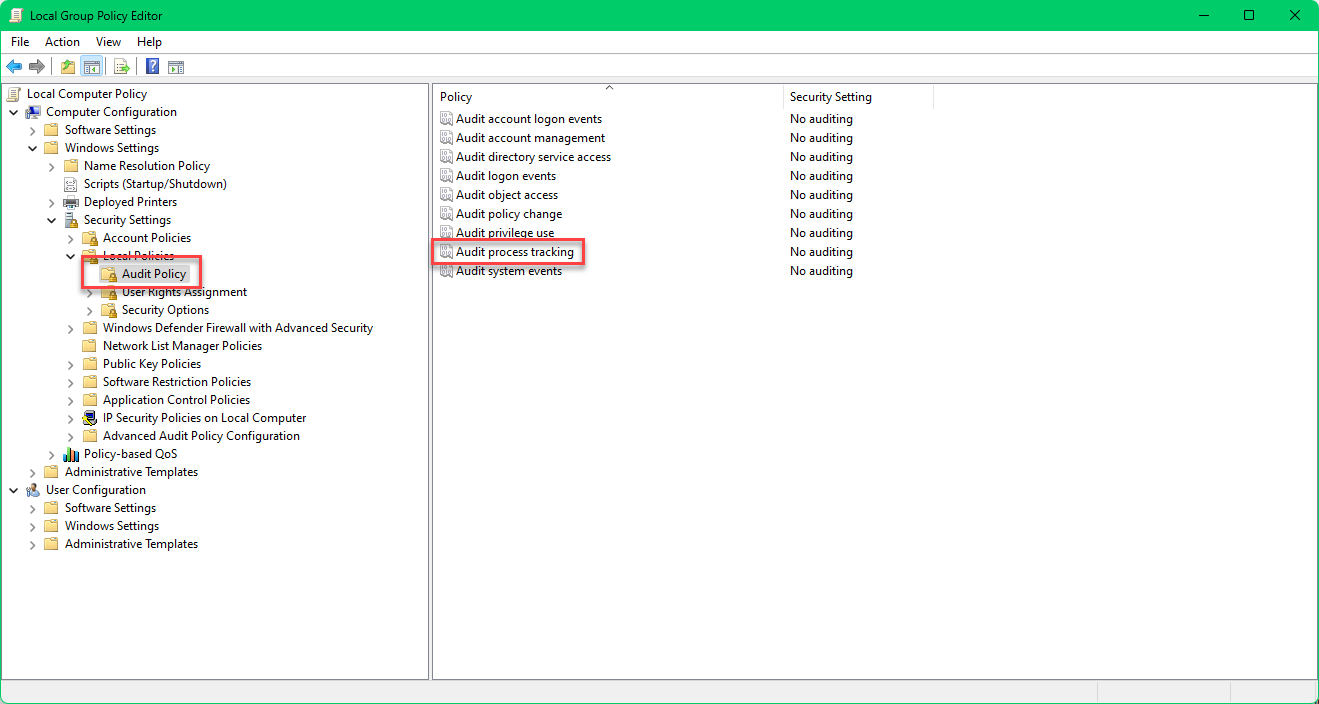The height and width of the screenshot is (704, 1319).
Task: Click the Show/Hide Action Pane icon
Action: (176, 66)
